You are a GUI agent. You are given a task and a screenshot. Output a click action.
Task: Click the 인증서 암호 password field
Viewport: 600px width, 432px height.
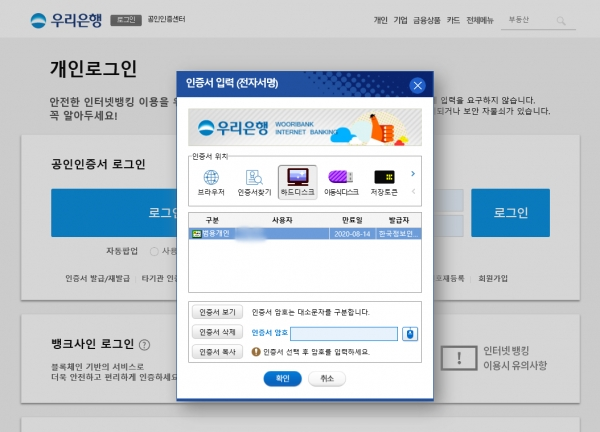coord(344,334)
